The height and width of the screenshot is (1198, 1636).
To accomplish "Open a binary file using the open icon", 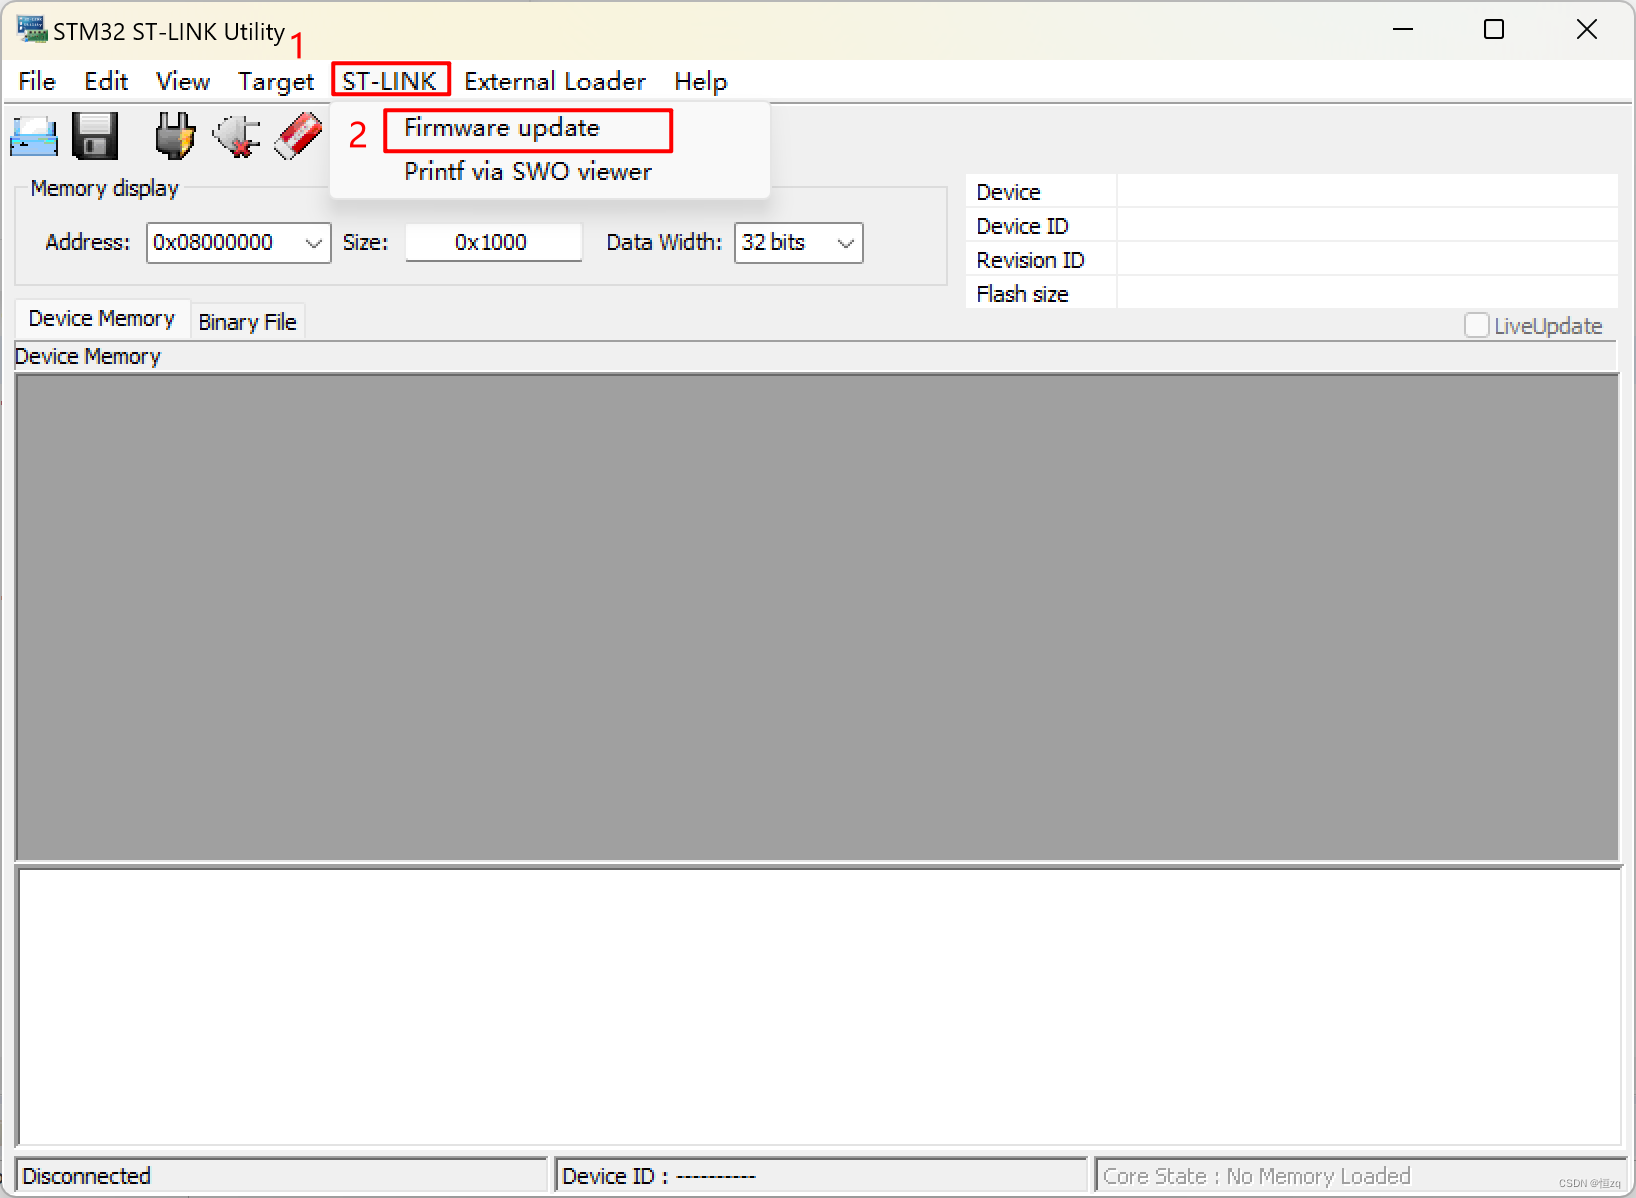I will tap(33, 136).
